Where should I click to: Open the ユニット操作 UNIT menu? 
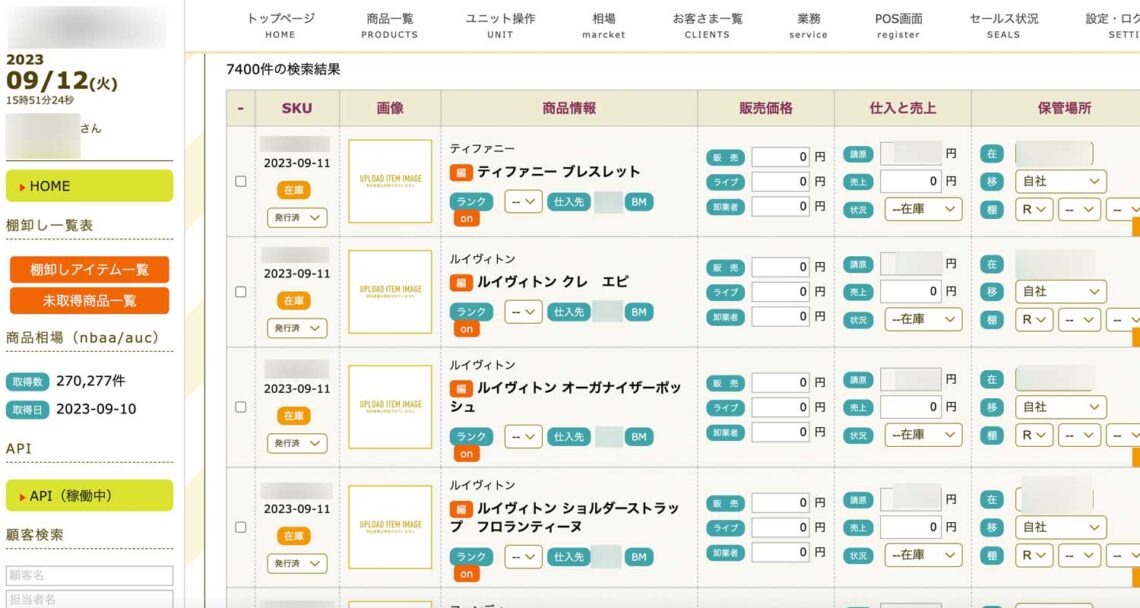pos(500,25)
